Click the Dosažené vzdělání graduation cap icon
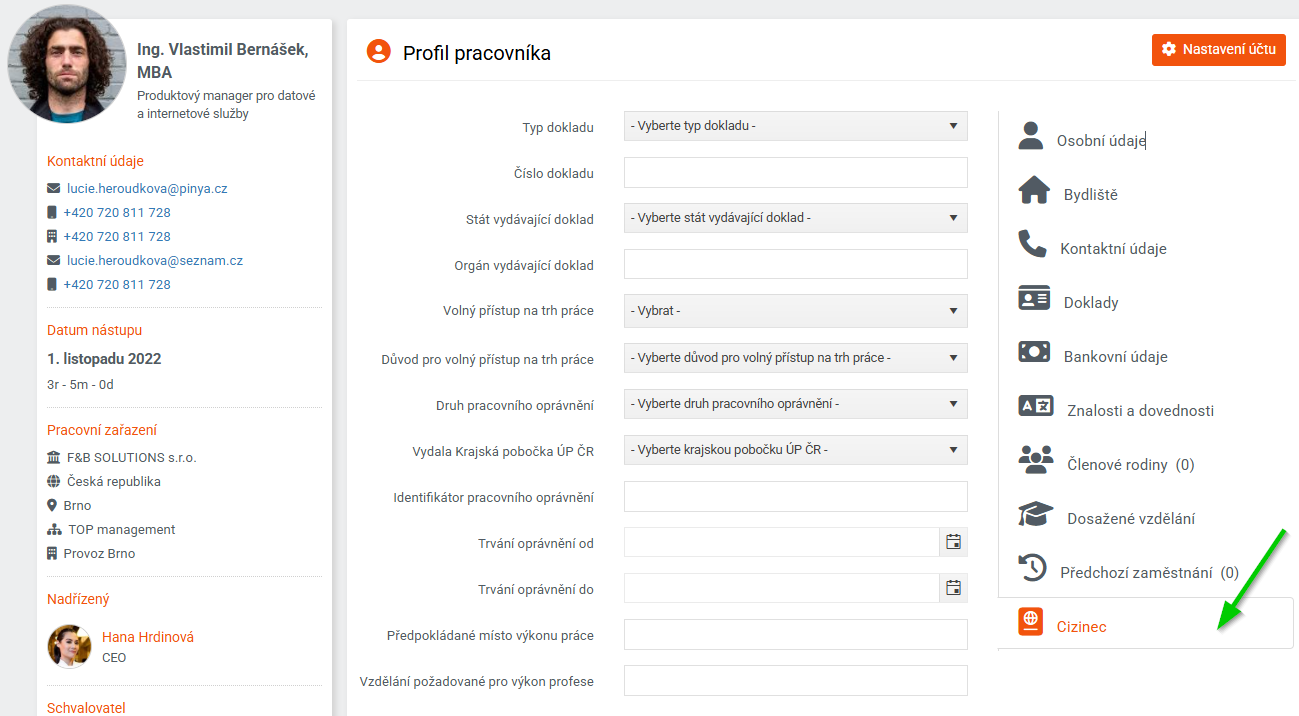The width and height of the screenshot is (1299, 716). tap(1035, 514)
